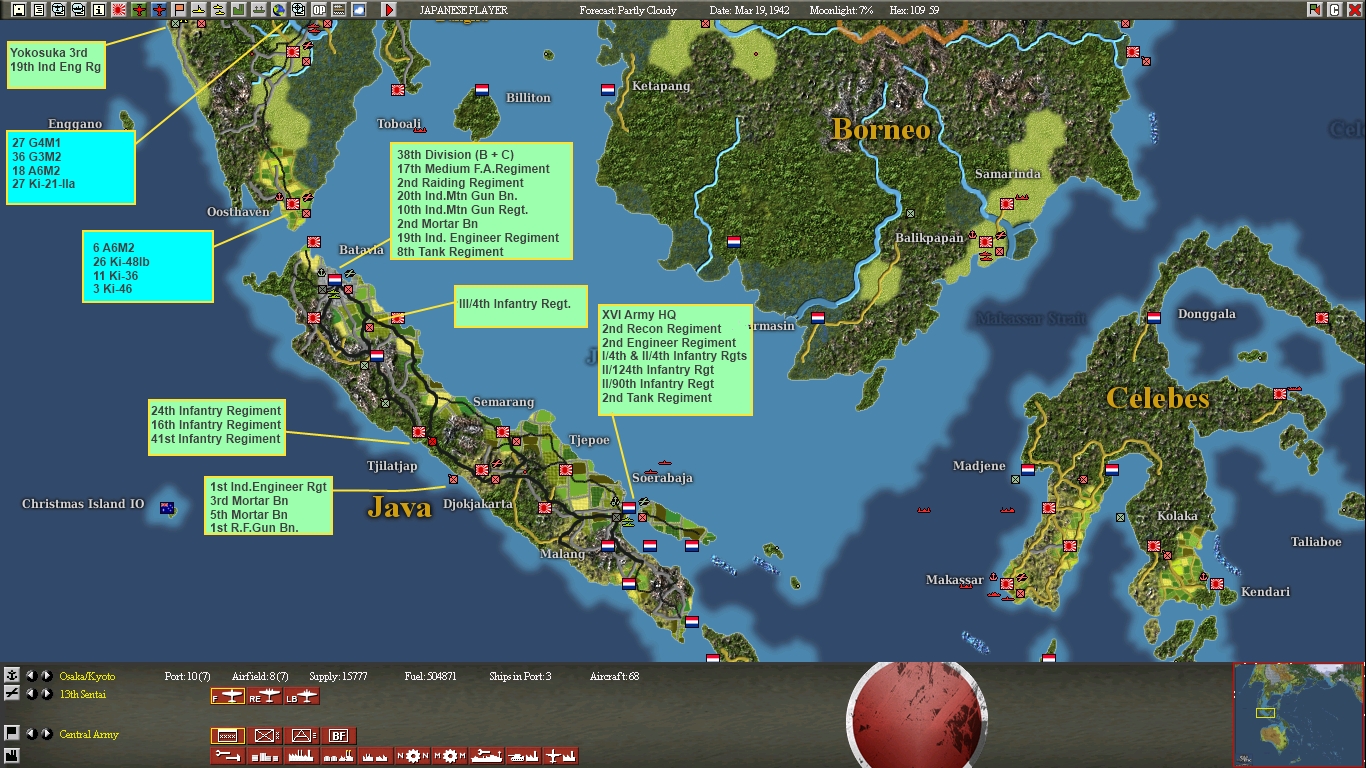Screen dimensions: 1366x768
Task: Click the world minimap thumbnail
Action: tap(1298, 713)
